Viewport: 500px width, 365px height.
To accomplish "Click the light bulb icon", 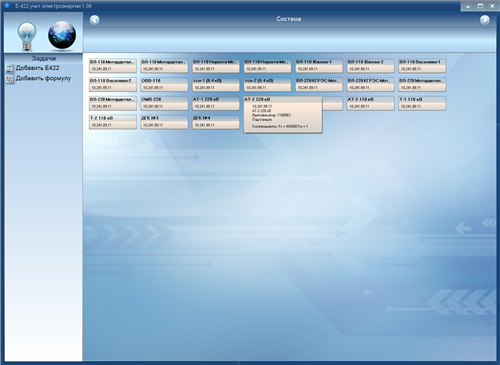I will (x=27, y=36).
